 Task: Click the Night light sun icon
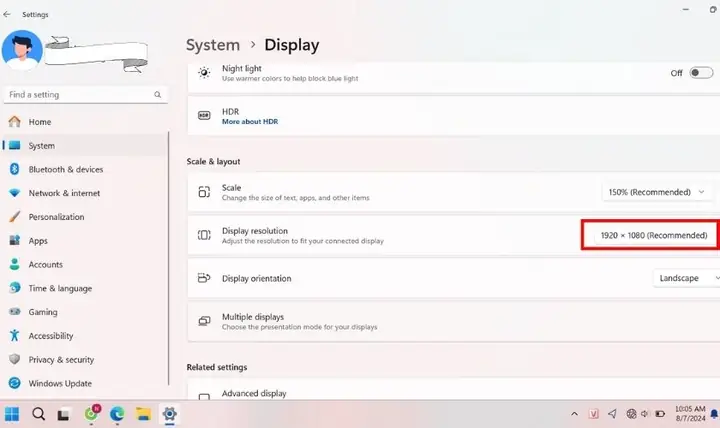point(204,73)
